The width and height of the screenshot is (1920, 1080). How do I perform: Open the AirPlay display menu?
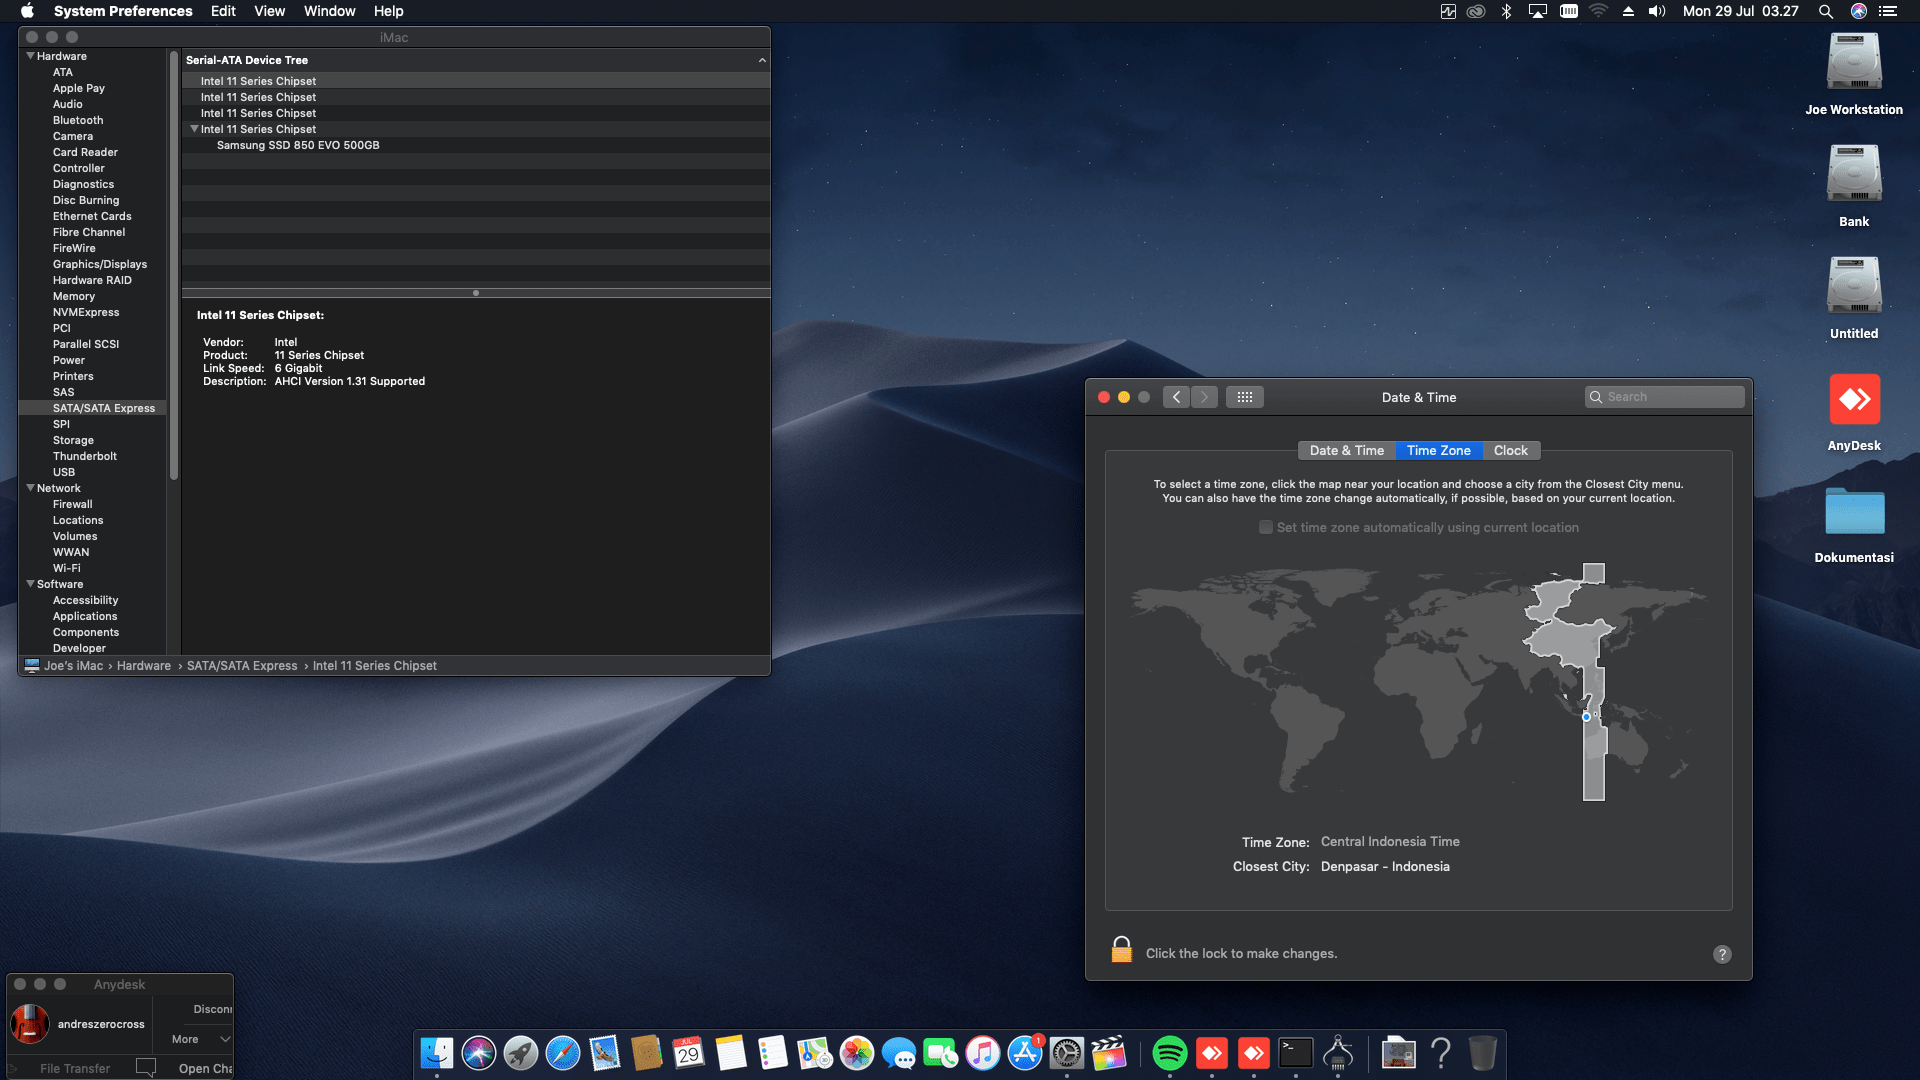(x=1538, y=11)
